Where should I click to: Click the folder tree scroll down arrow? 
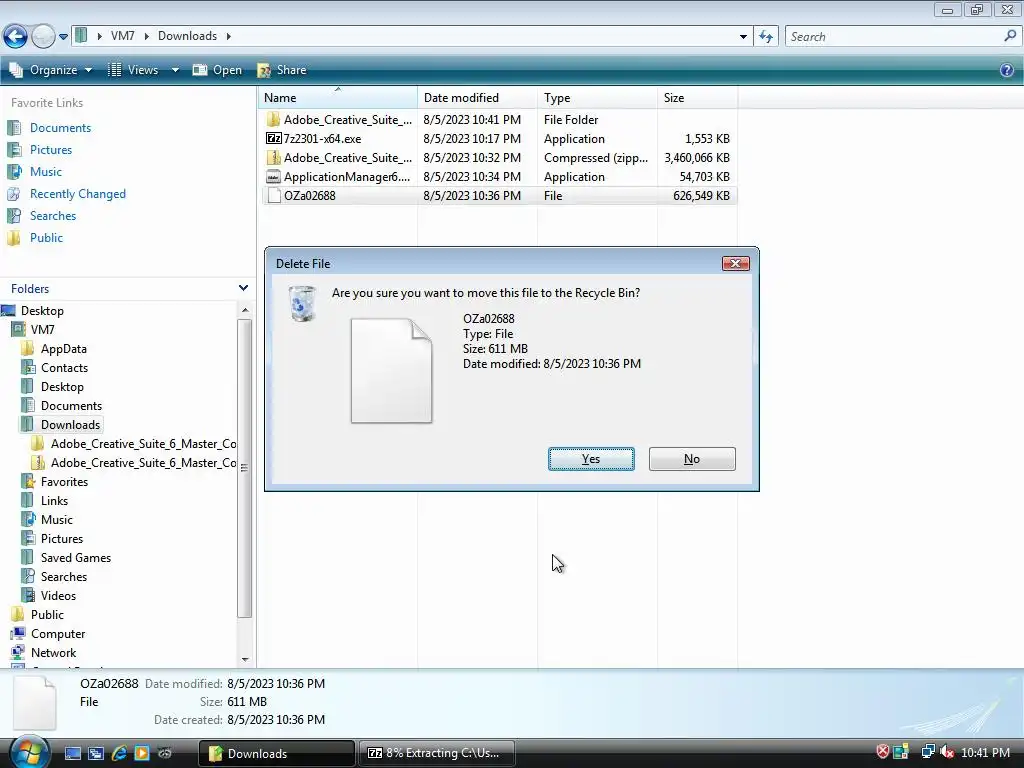click(245, 660)
